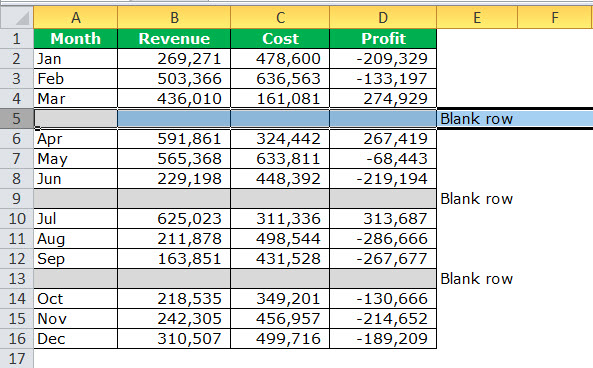593x368 pixels.
Task: Click the Select All corner triangle
Action: 17,17
